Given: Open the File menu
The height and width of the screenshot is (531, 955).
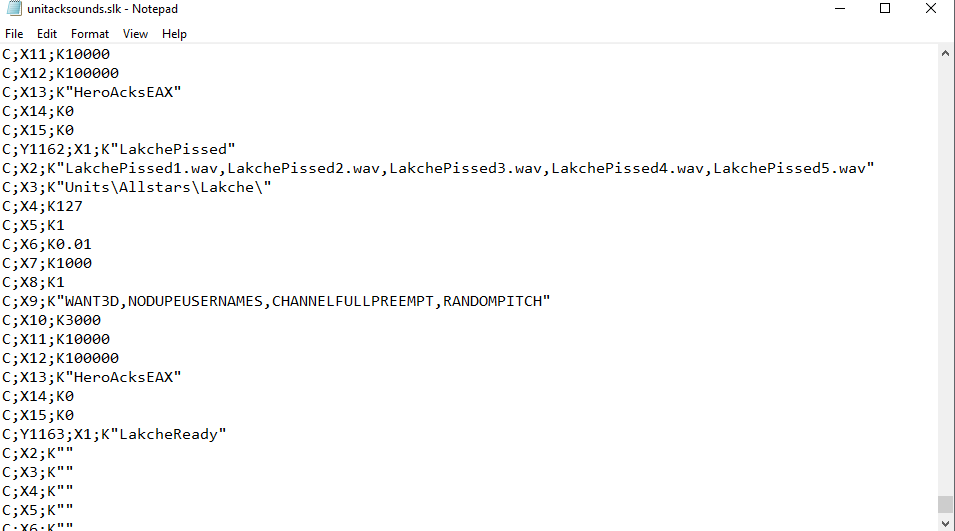Looking at the screenshot, I should point(14,34).
